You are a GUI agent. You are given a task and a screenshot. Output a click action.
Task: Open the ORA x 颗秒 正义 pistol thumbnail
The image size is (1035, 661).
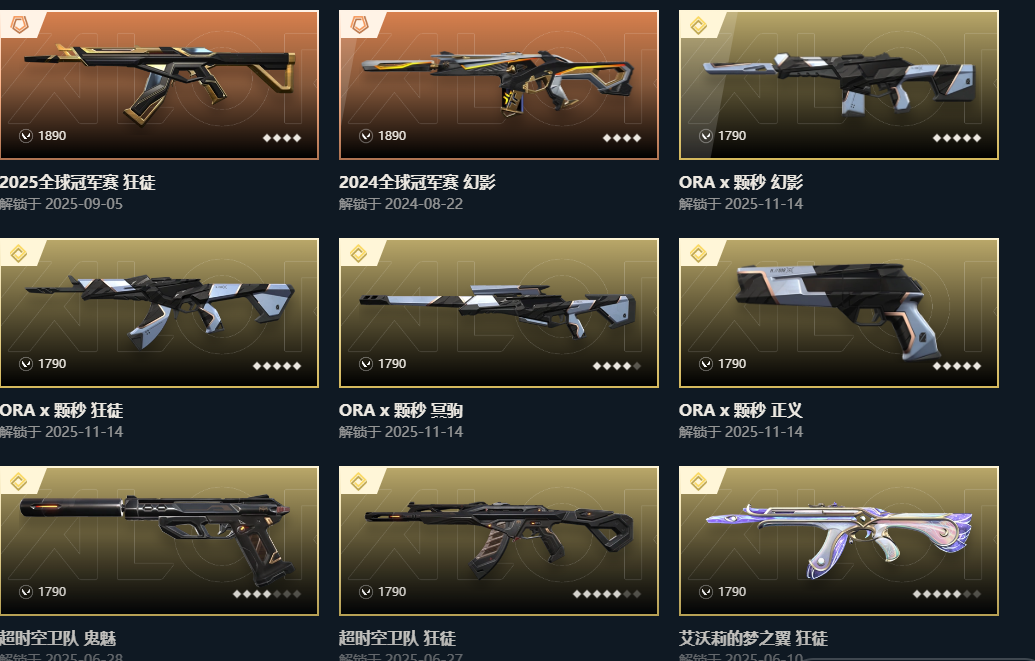838,312
